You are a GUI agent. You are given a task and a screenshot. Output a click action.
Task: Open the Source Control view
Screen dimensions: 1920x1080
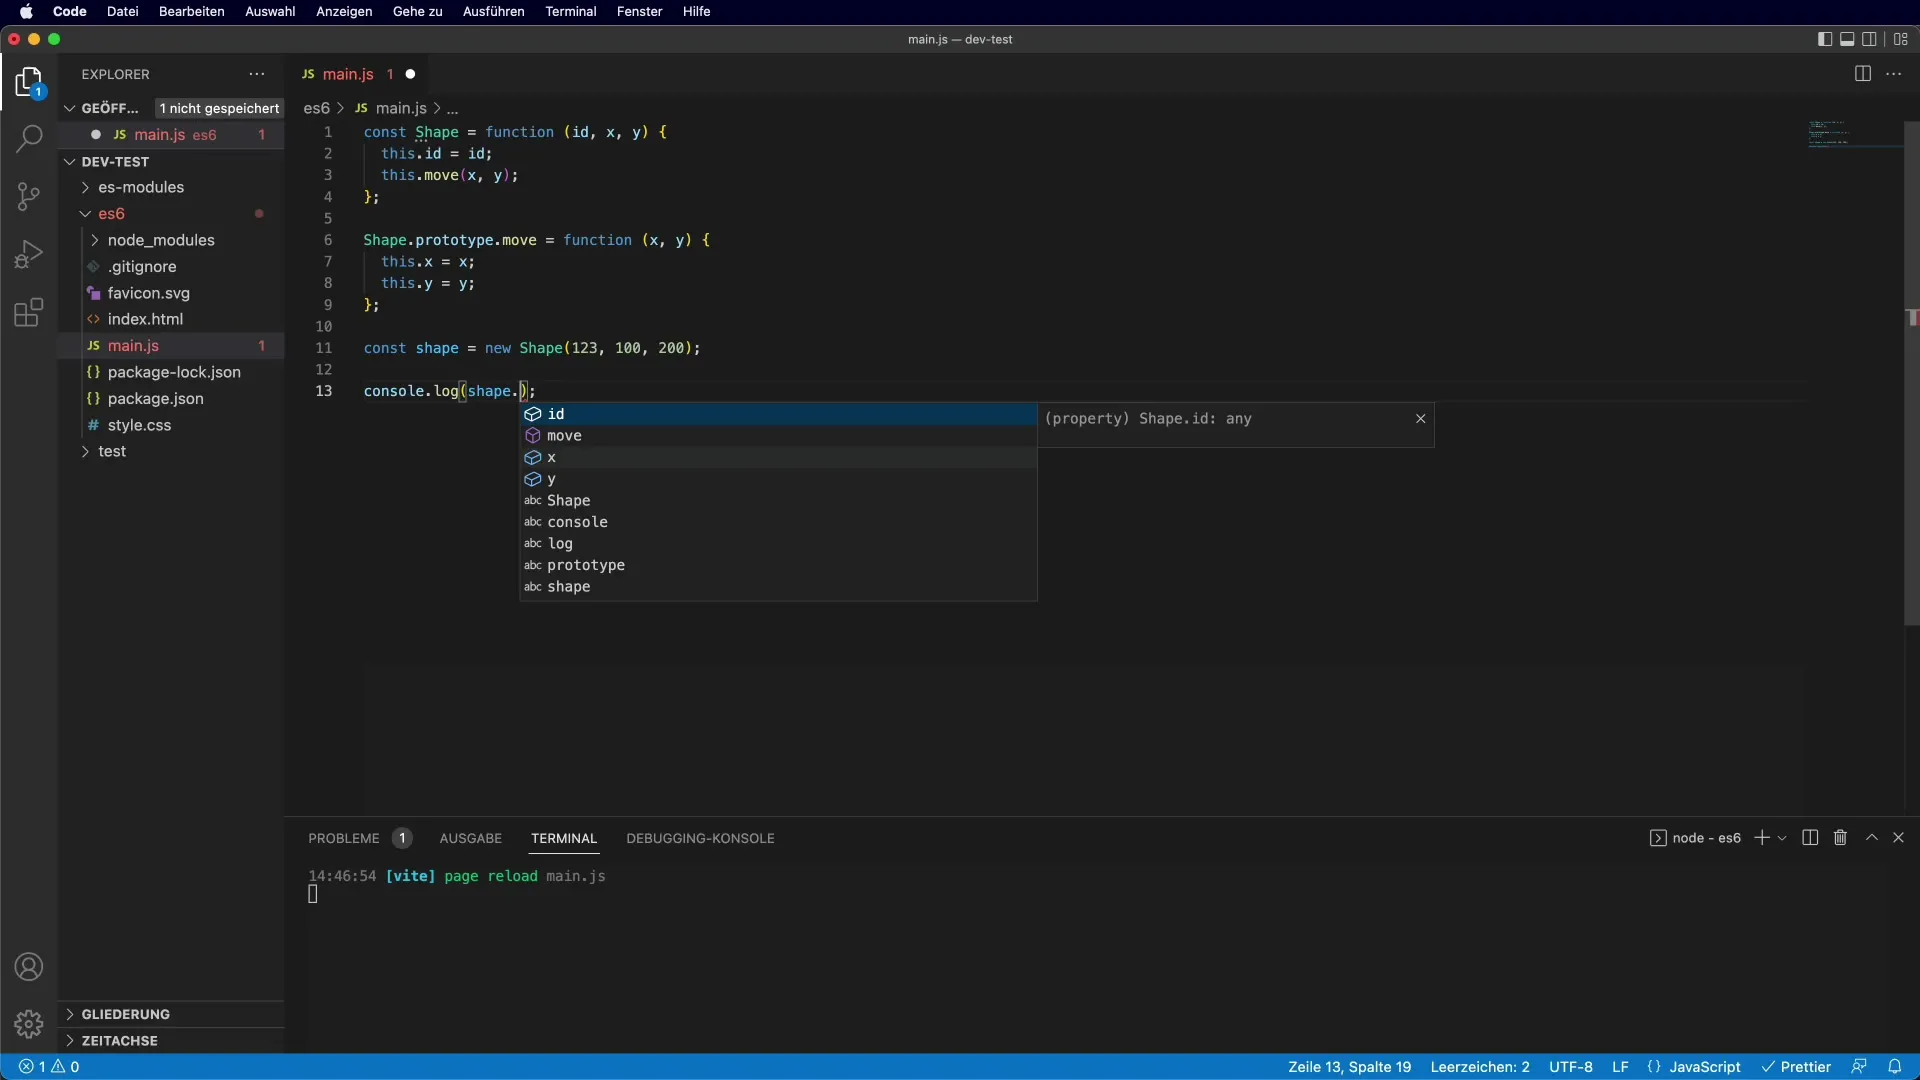click(x=29, y=196)
